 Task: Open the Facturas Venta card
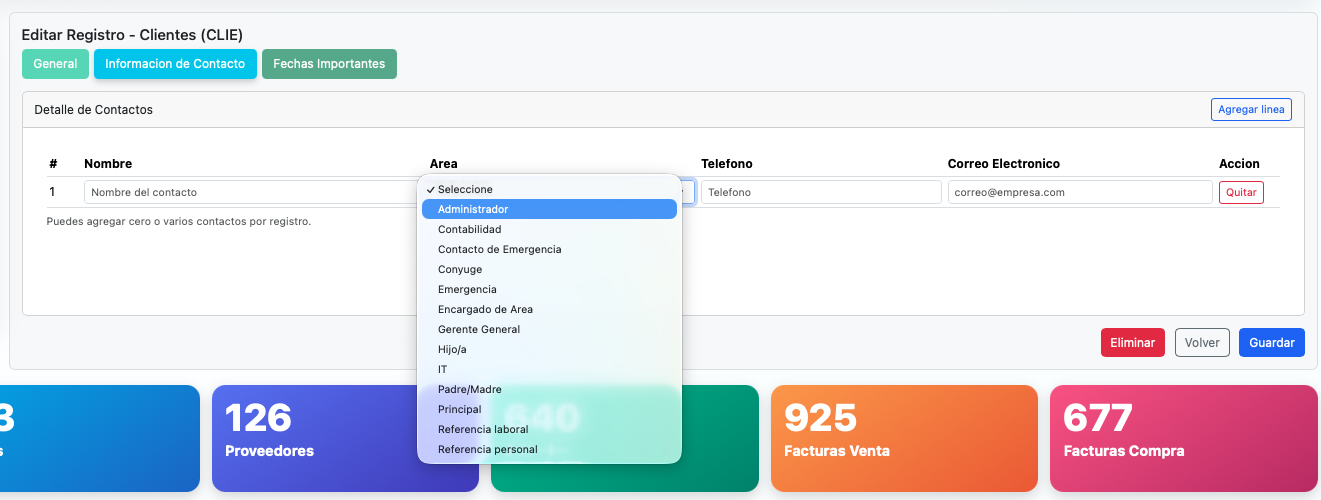[903, 437]
